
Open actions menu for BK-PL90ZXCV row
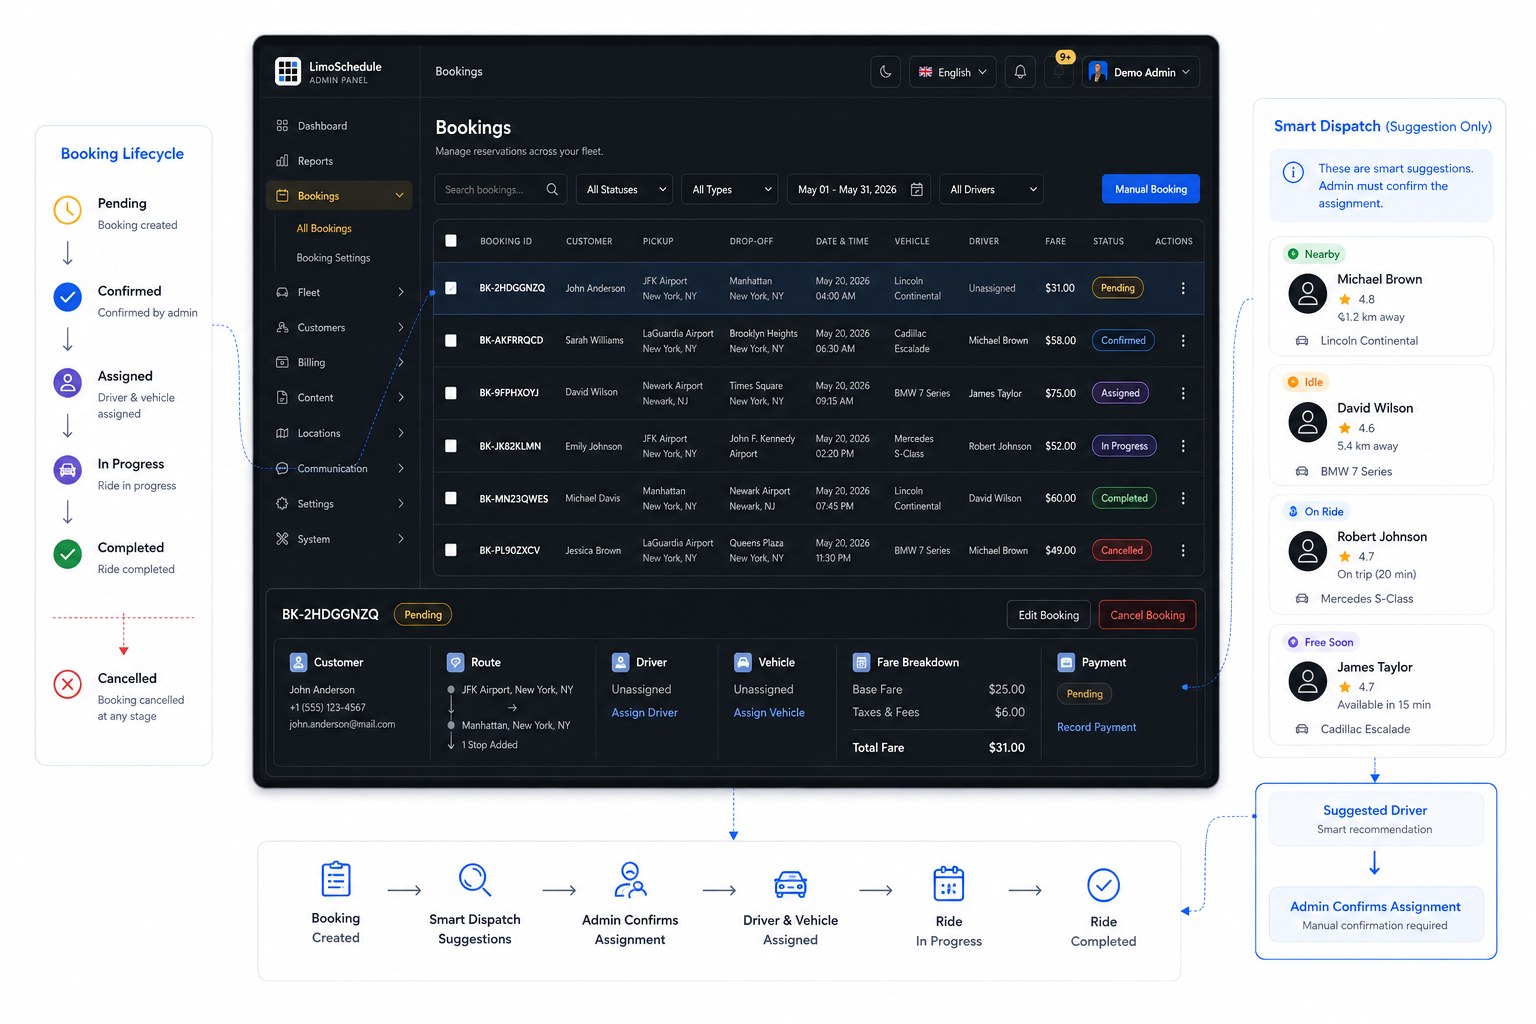(1183, 550)
